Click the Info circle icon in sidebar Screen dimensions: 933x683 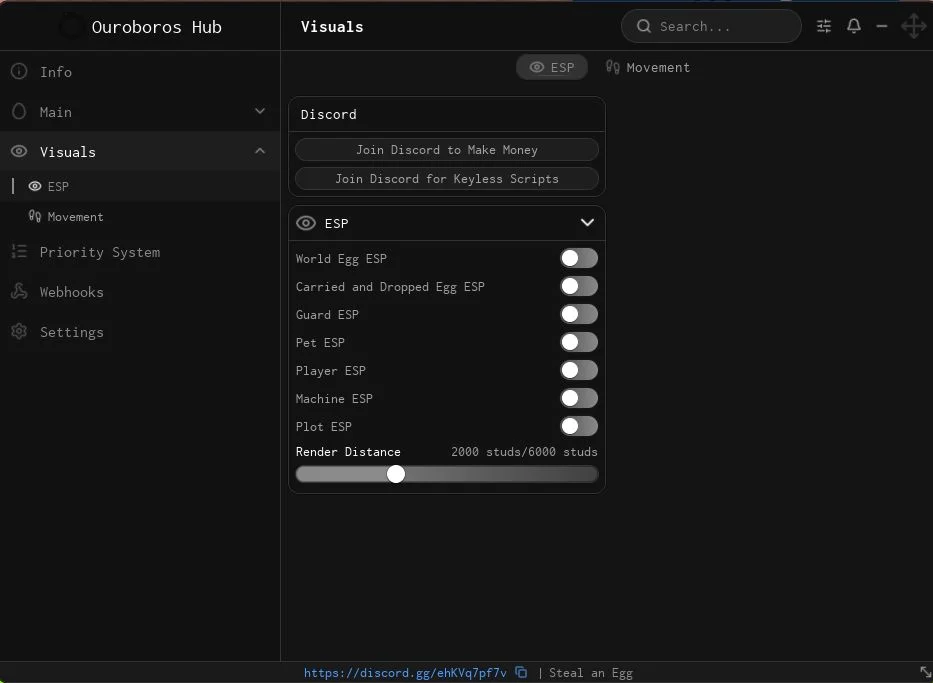(19, 72)
